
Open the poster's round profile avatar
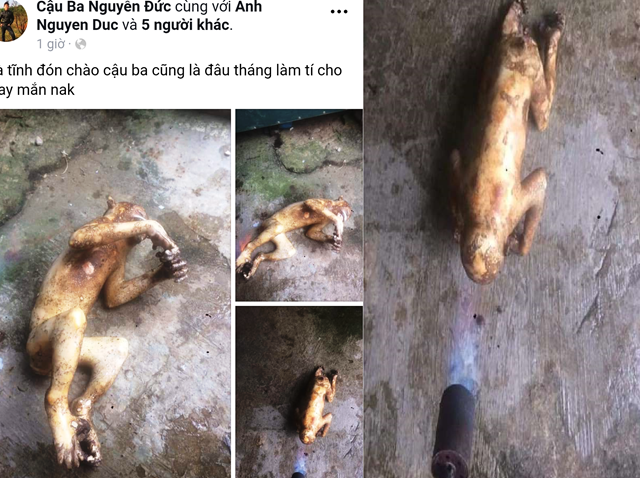(12, 20)
